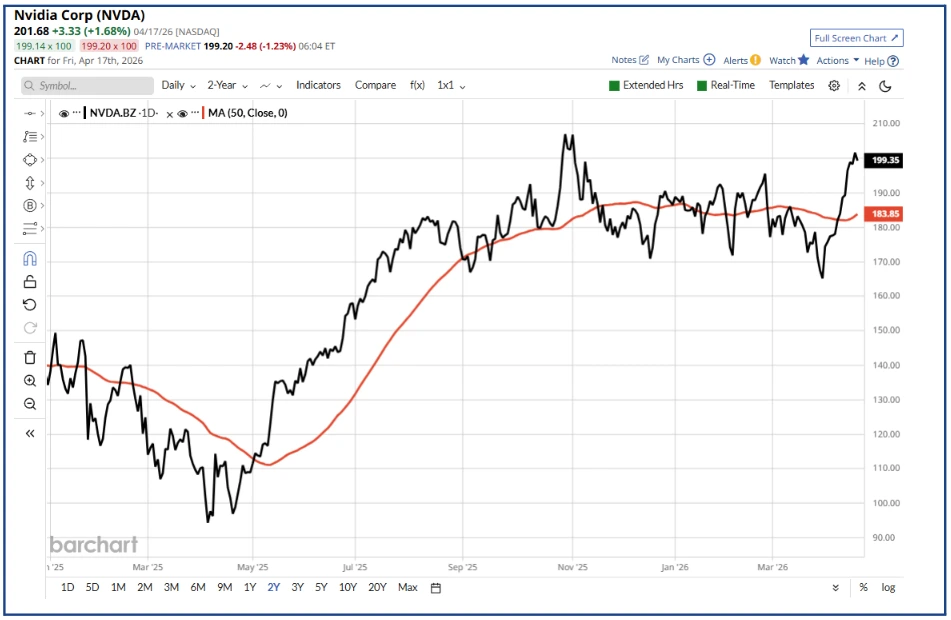Select the 2Y time range
The image size is (951, 620).
274,587
